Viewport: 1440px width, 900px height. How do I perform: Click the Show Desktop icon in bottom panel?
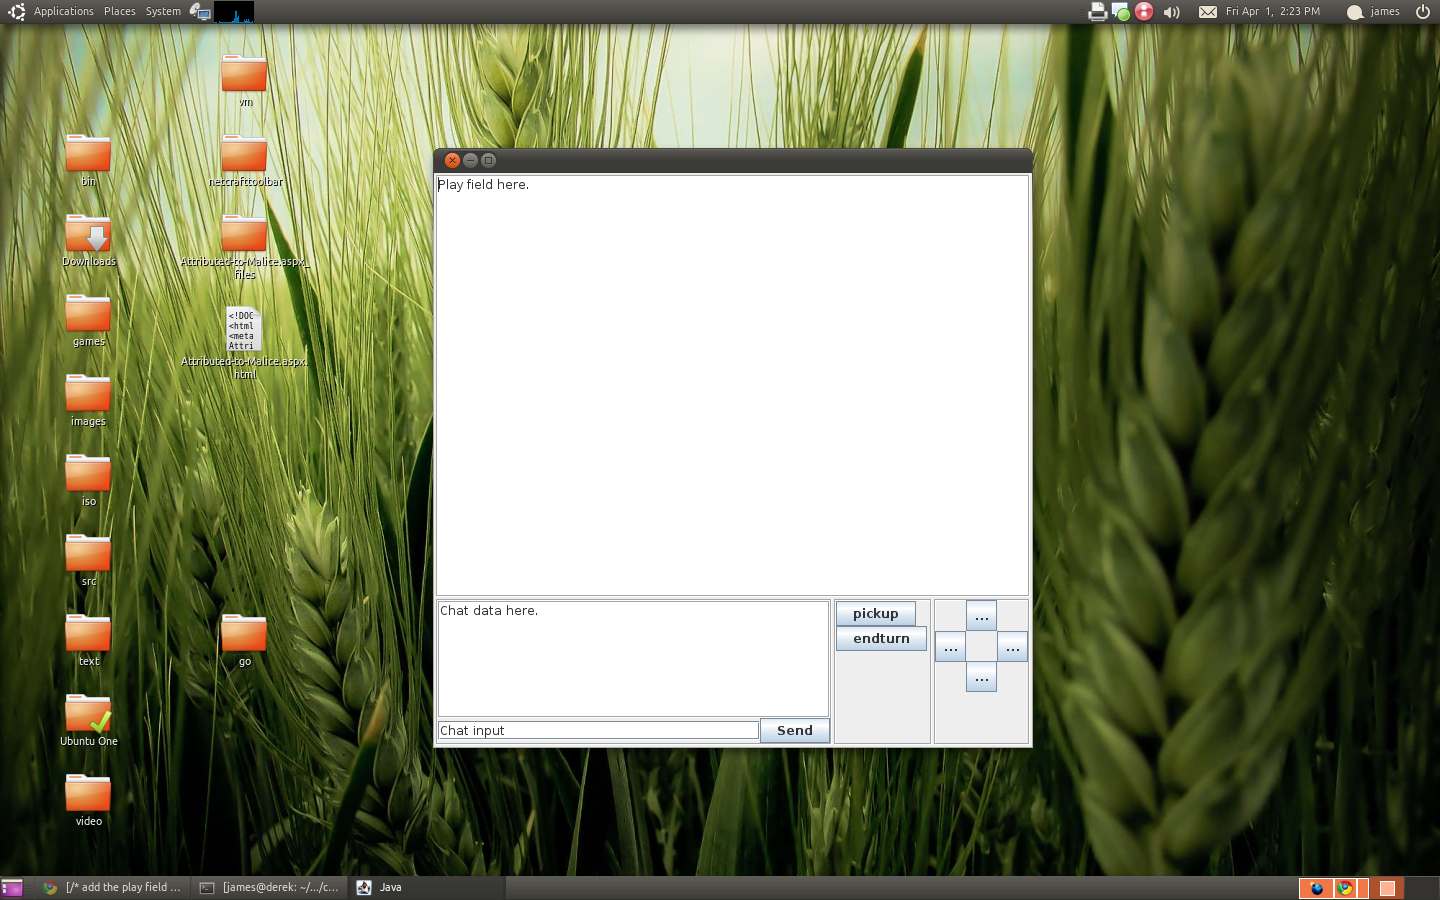(x=12, y=888)
